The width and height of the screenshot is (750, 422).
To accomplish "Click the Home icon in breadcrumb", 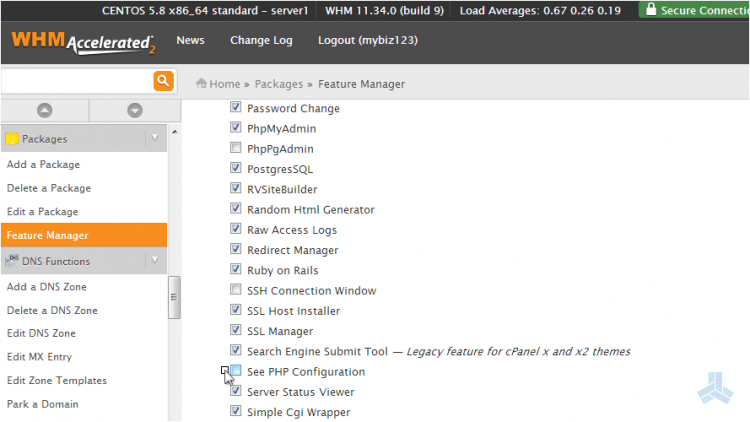I will click(201, 84).
